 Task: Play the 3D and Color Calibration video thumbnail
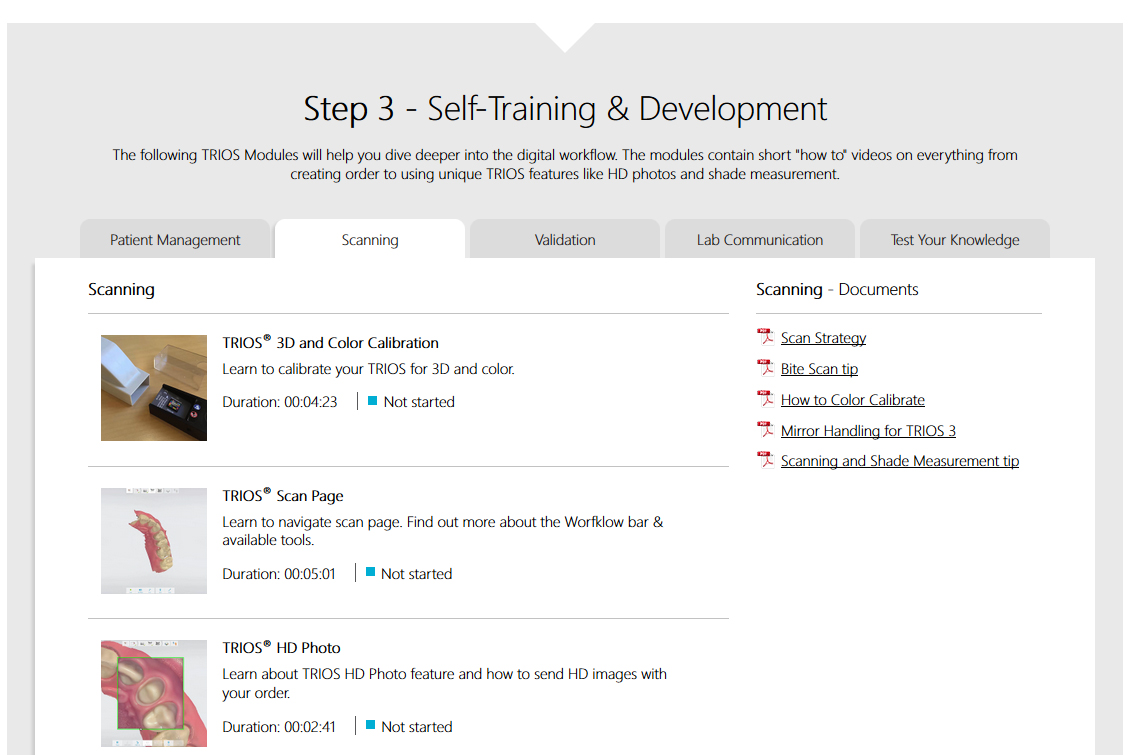click(154, 388)
